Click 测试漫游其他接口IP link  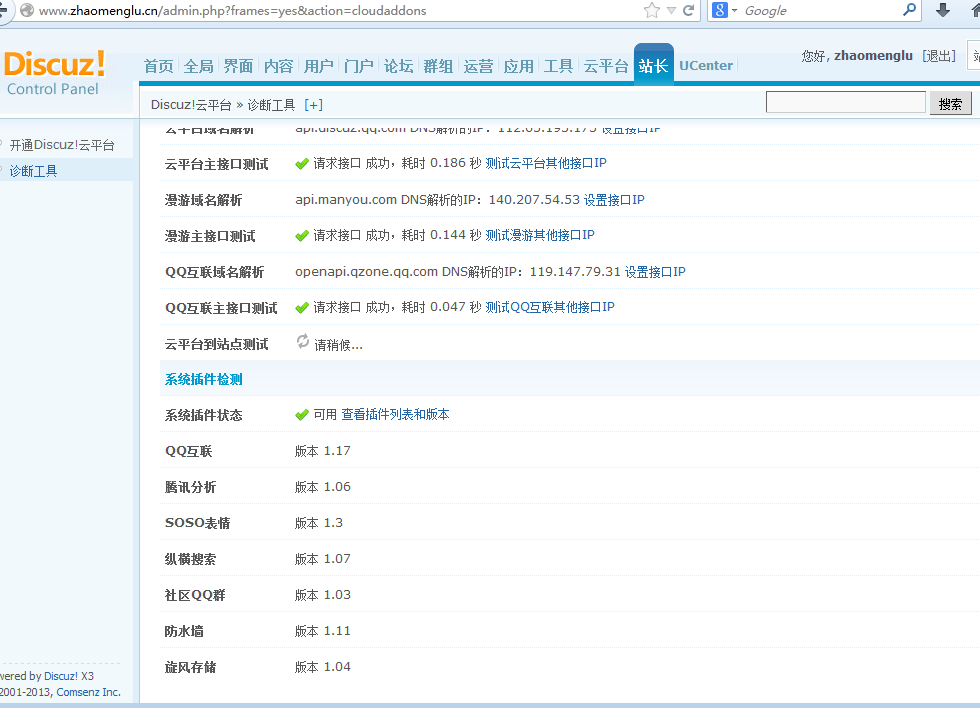tap(540, 235)
